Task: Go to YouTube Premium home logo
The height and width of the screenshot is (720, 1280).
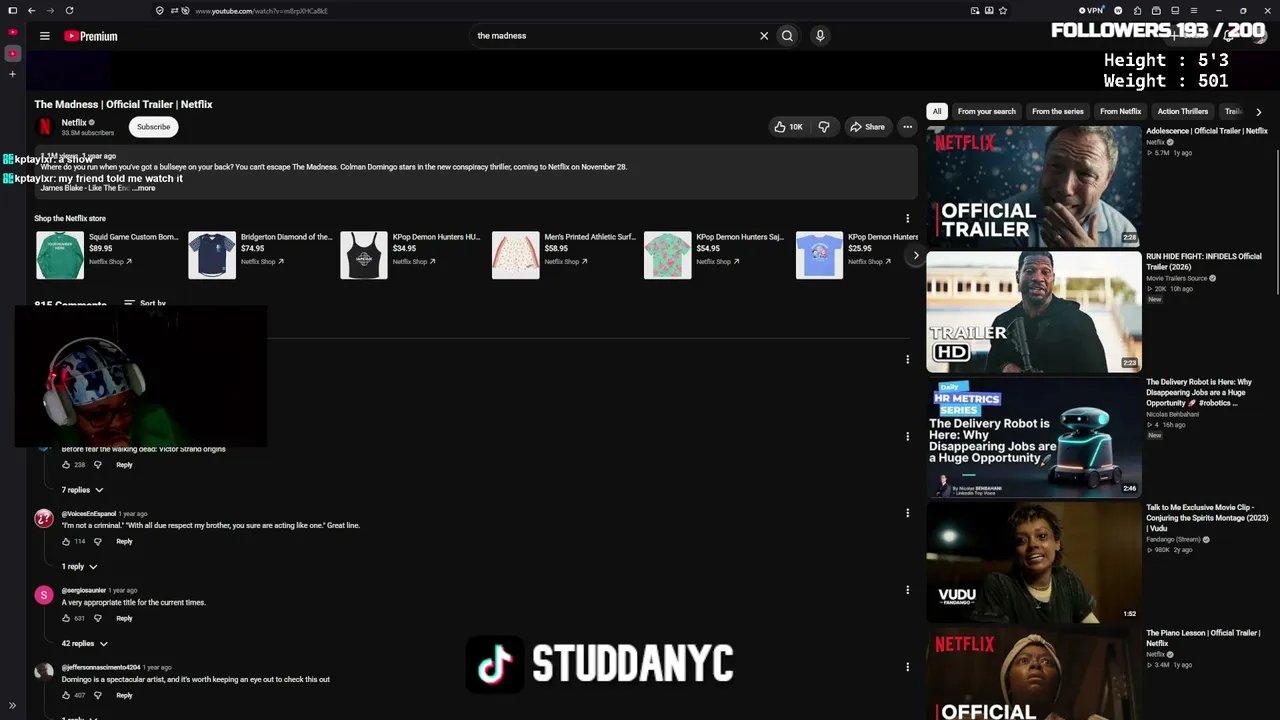Action: pos(91,36)
